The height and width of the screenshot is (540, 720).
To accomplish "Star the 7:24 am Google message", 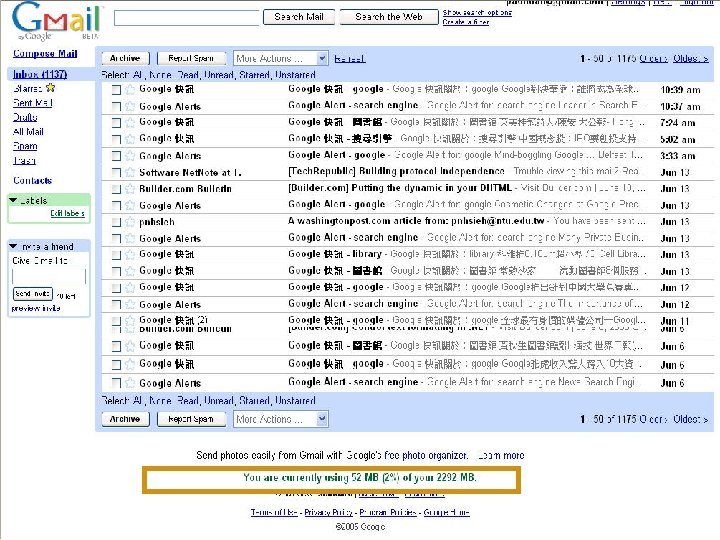I will click(x=130, y=123).
